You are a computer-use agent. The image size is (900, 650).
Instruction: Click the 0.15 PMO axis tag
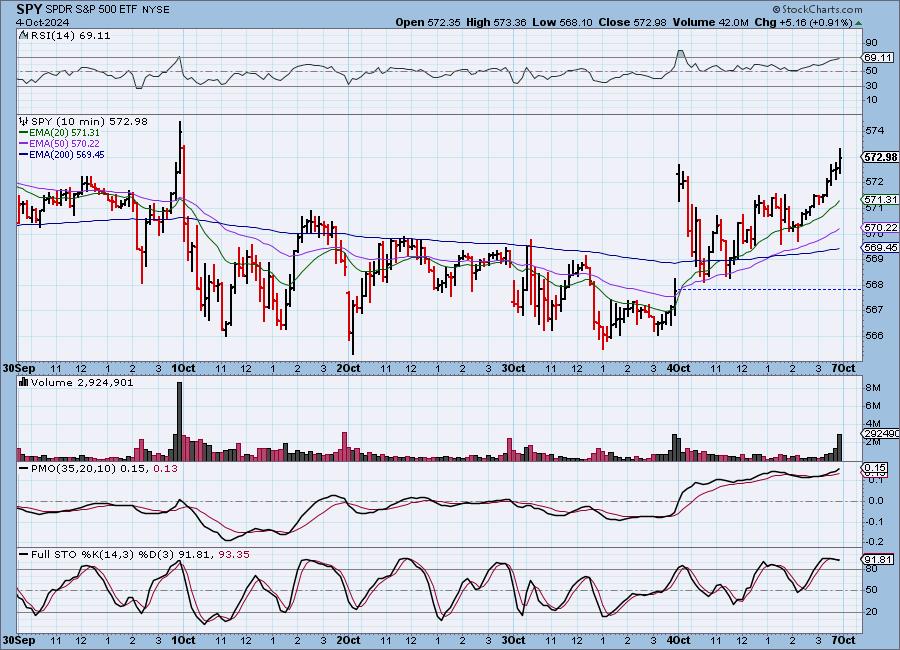(875, 469)
